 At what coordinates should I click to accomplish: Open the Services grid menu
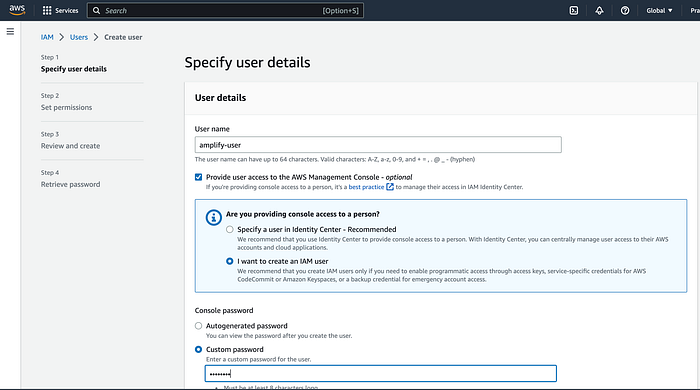pyautogui.click(x=47, y=10)
